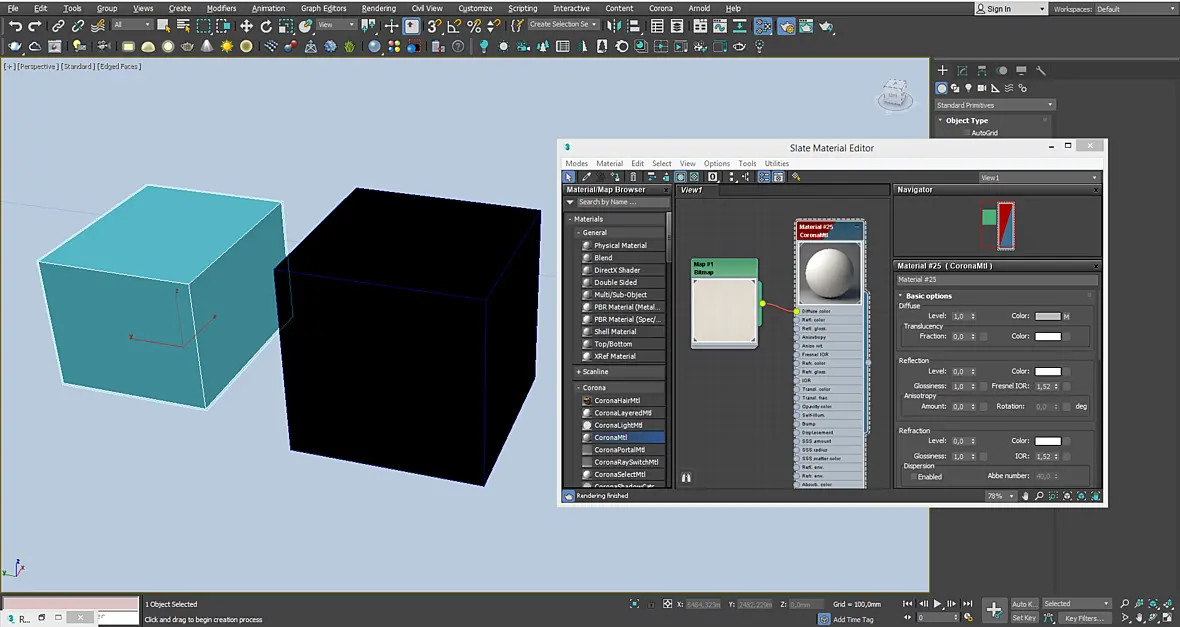Viewport: 1180px width, 627px height.
Task: Select the pick tool in Slate editor toolbar
Action: click(569, 177)
